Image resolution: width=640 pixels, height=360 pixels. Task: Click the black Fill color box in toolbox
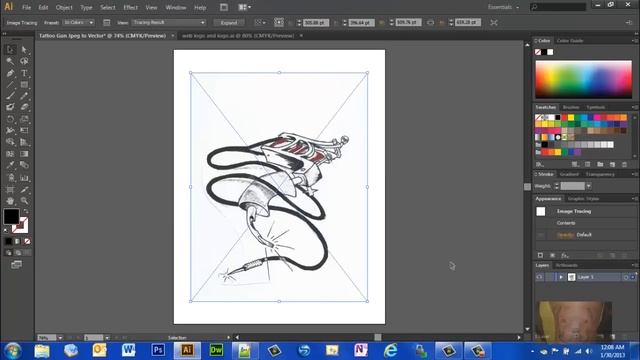point(11,216)
